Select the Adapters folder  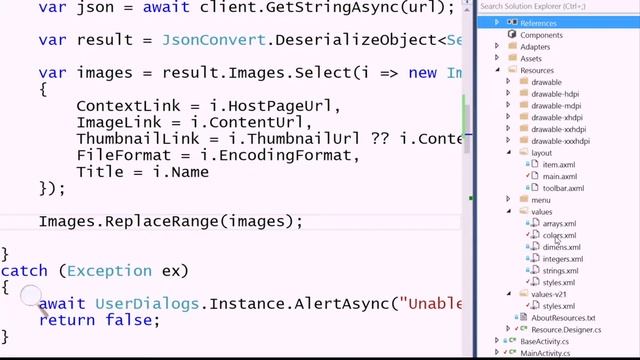[x=535, y=47]
